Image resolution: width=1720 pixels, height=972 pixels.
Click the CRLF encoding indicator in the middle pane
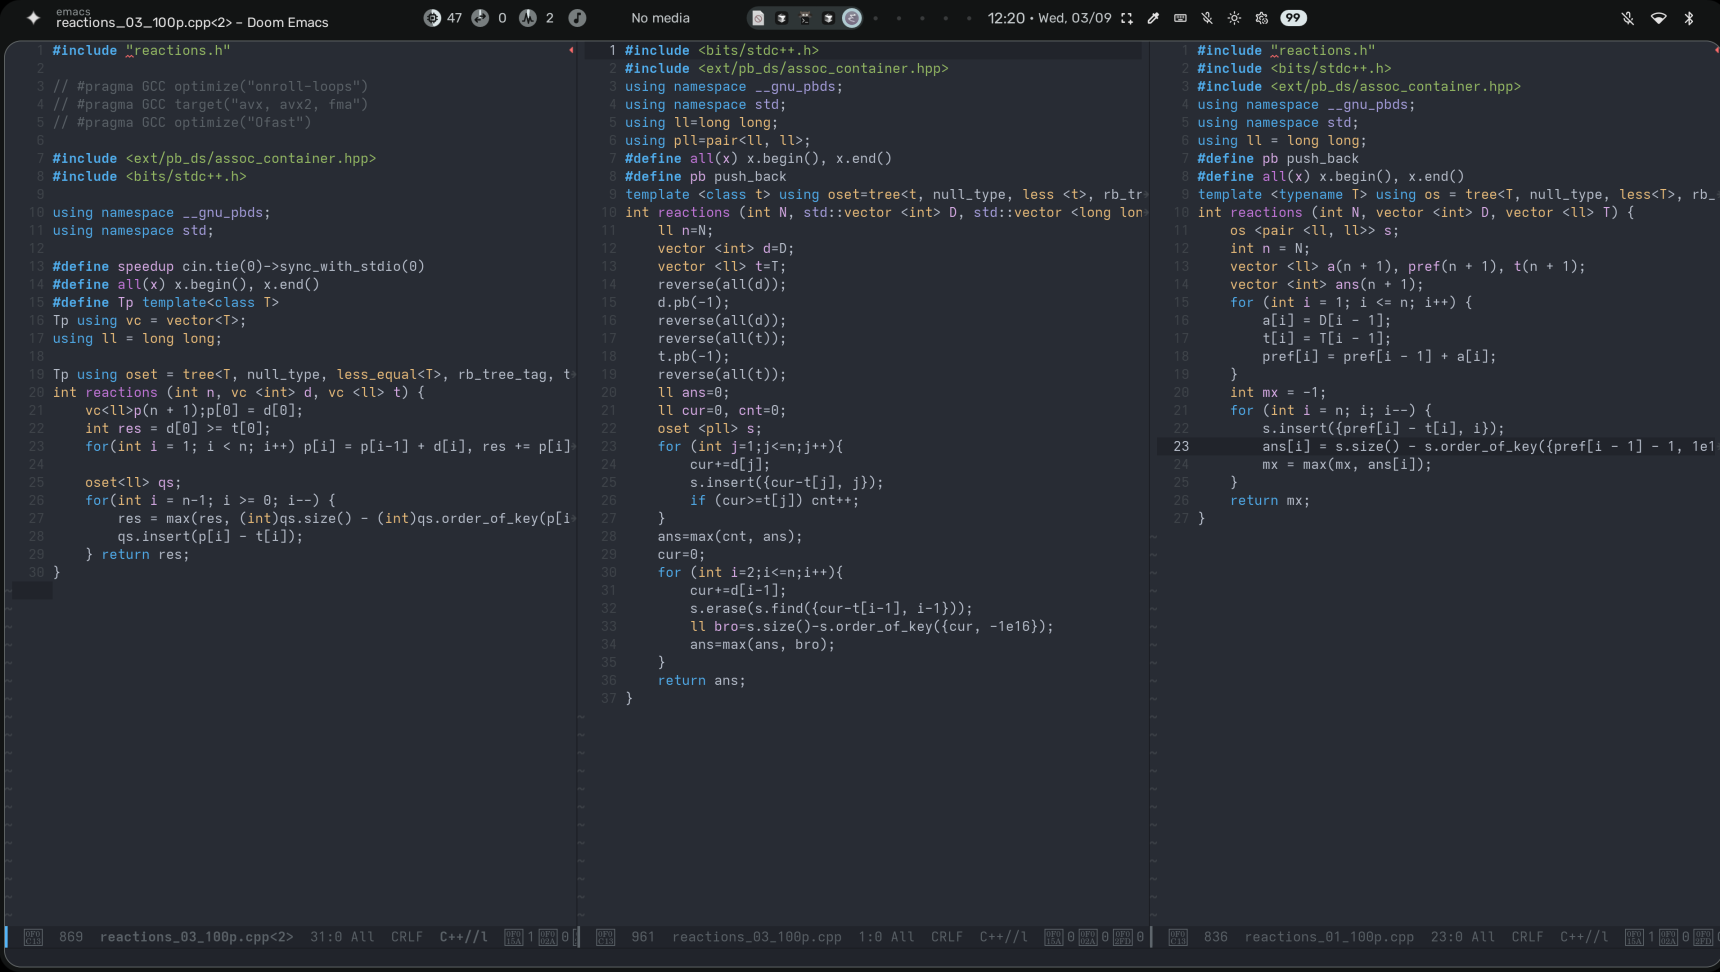947,937
